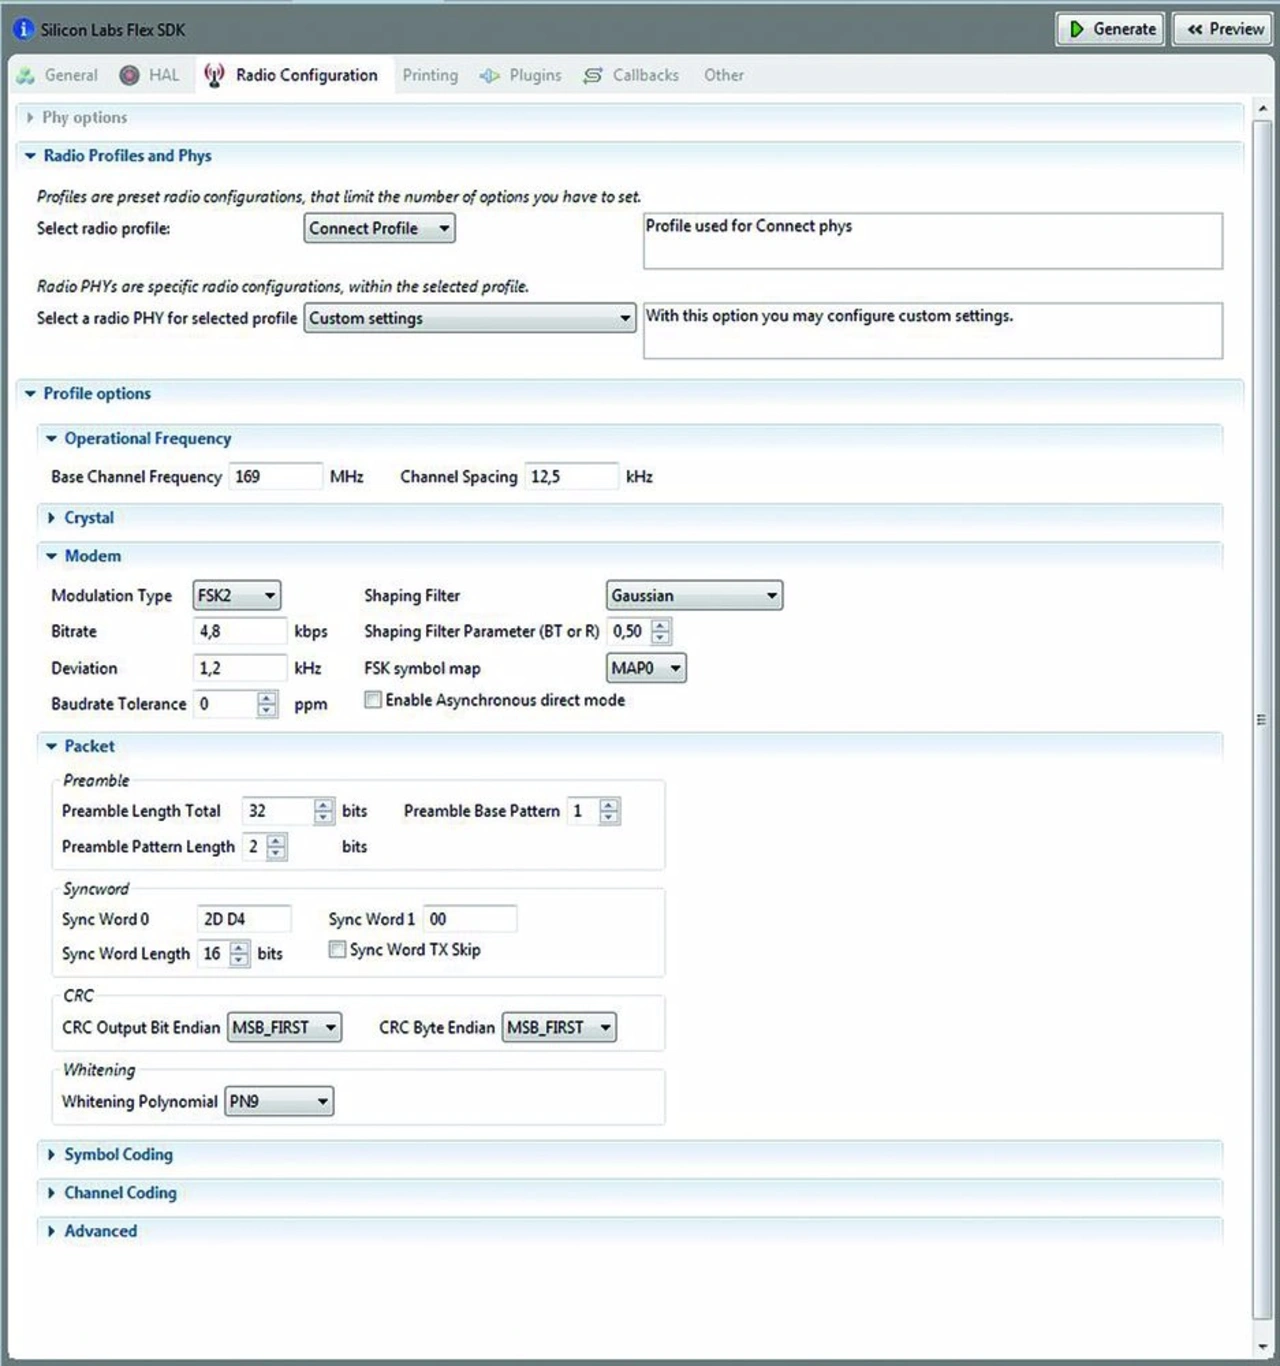Click the Sync Word 0 field
Screen dimensions: 1280x1366
[243, 919]
